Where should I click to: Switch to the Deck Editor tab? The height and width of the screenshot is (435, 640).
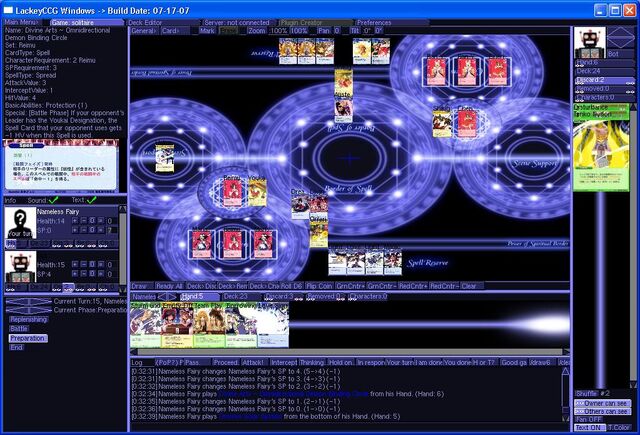(163, 22)
